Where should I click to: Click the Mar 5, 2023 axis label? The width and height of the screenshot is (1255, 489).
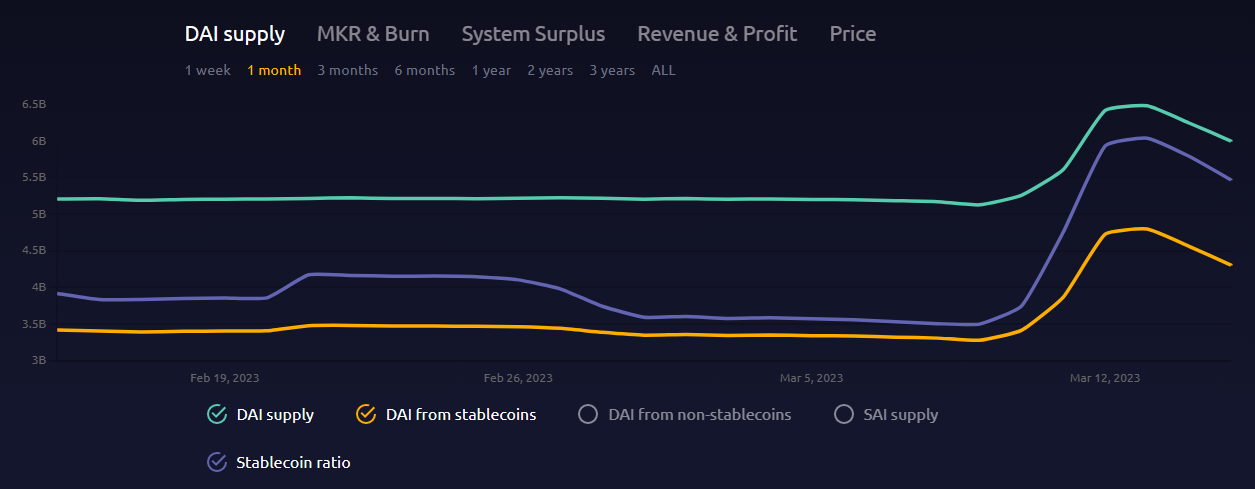pyautogui.click(x=811, y=378)
